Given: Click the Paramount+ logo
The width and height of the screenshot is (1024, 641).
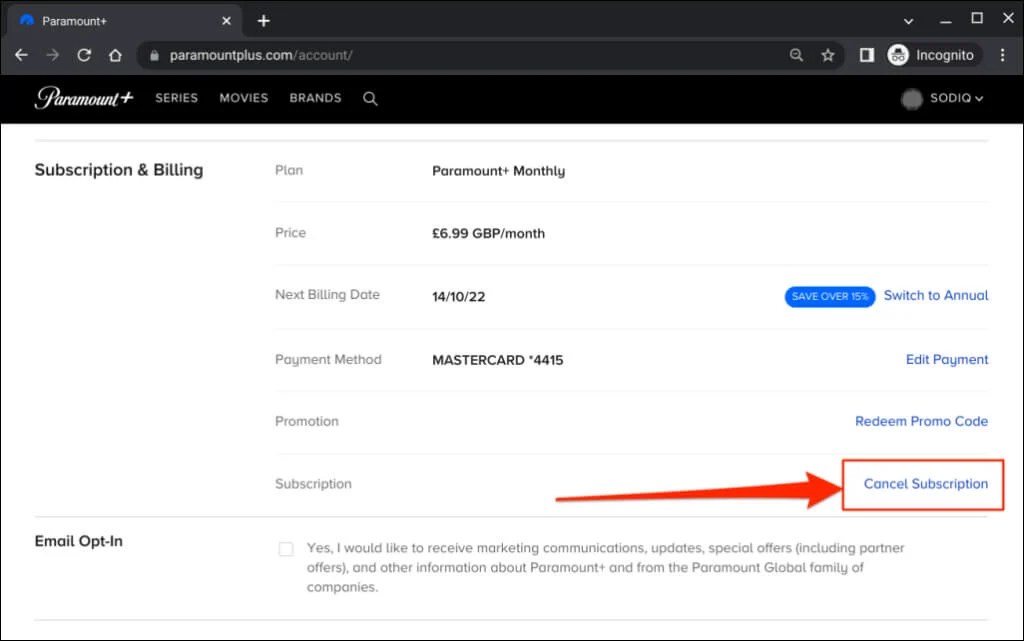Looking at the screenshot, I should click(x=83, y=98).
